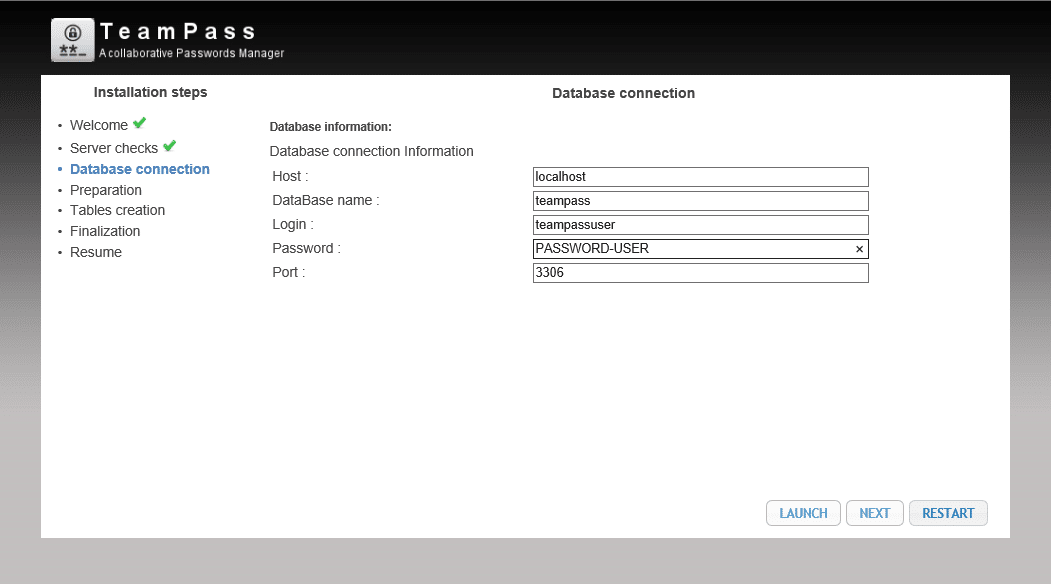1051x584 pixels.
Task: Select the Database connection step
Action: point(139,169)
